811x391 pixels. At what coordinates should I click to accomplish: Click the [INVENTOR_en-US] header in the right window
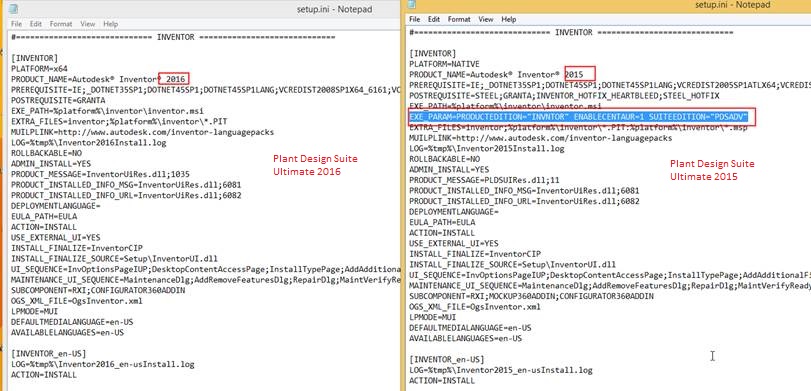tap(447, 359)
